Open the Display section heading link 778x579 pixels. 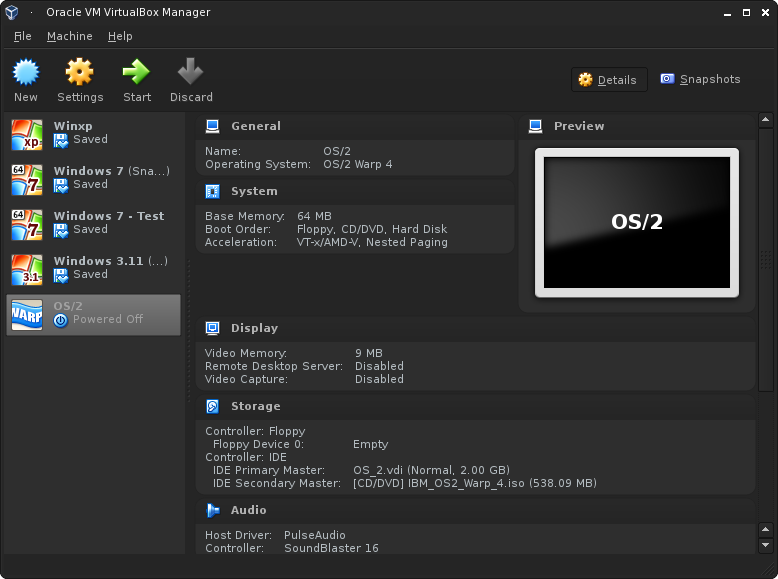[x=255, y=328]
